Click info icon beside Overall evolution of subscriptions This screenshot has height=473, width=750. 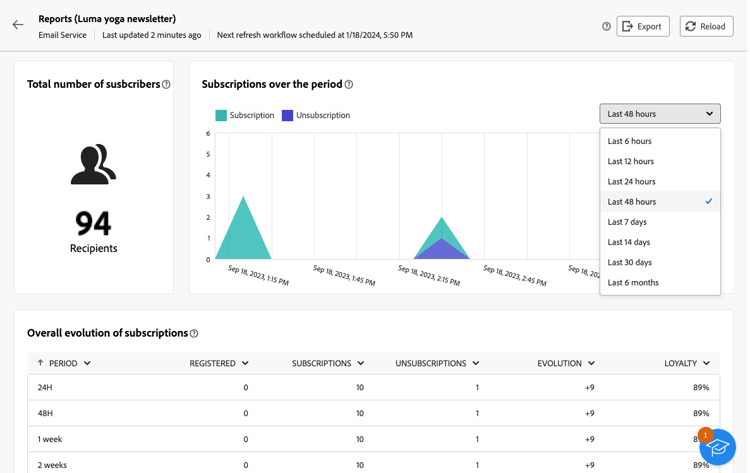194,333
